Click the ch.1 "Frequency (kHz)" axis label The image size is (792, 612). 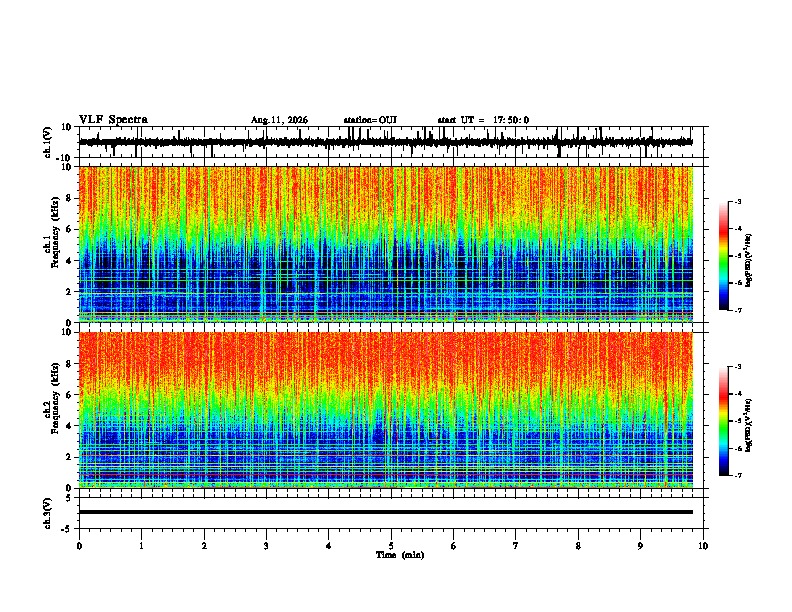55,232
